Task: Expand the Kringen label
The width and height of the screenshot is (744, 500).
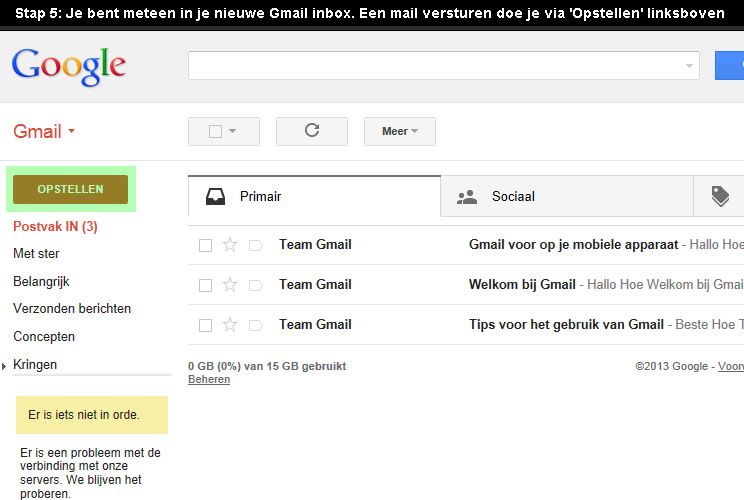Action: [4, 366]
